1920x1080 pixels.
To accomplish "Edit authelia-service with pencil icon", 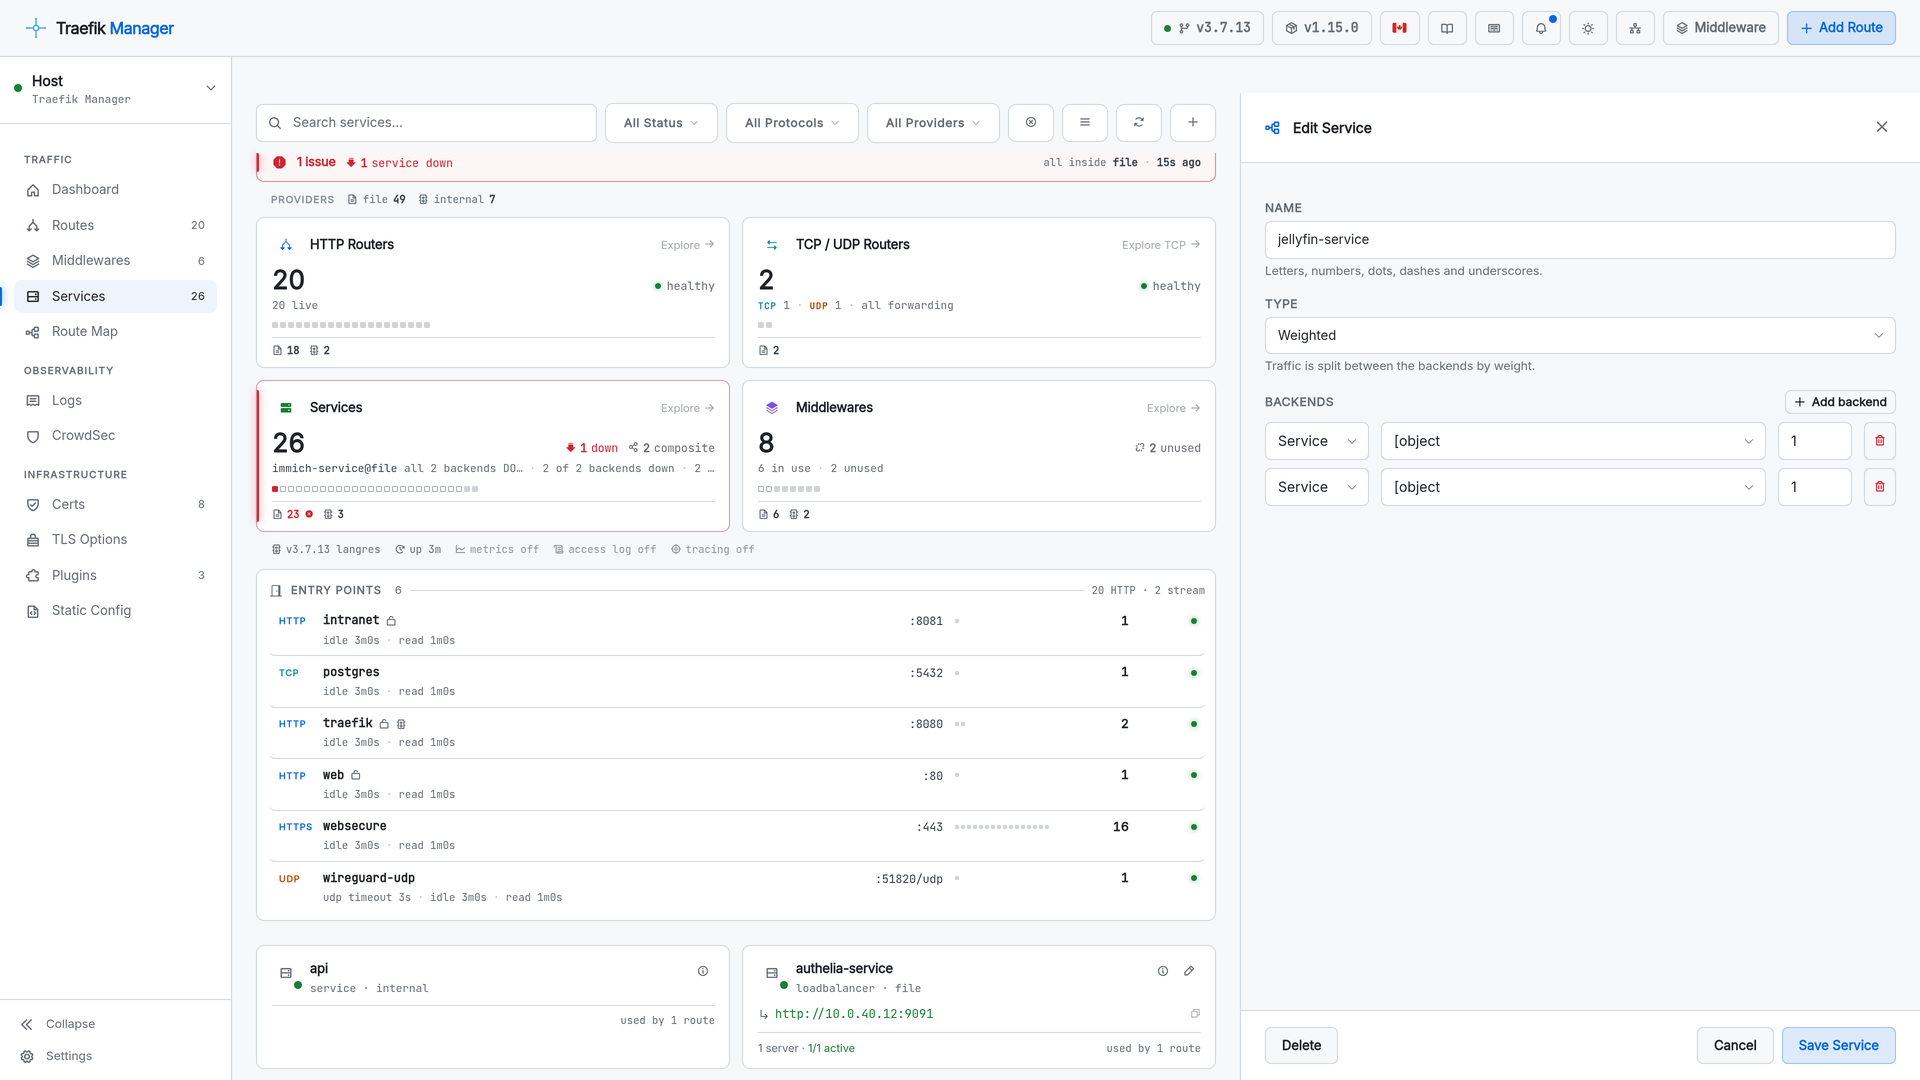I will (x=1189, y=971).
